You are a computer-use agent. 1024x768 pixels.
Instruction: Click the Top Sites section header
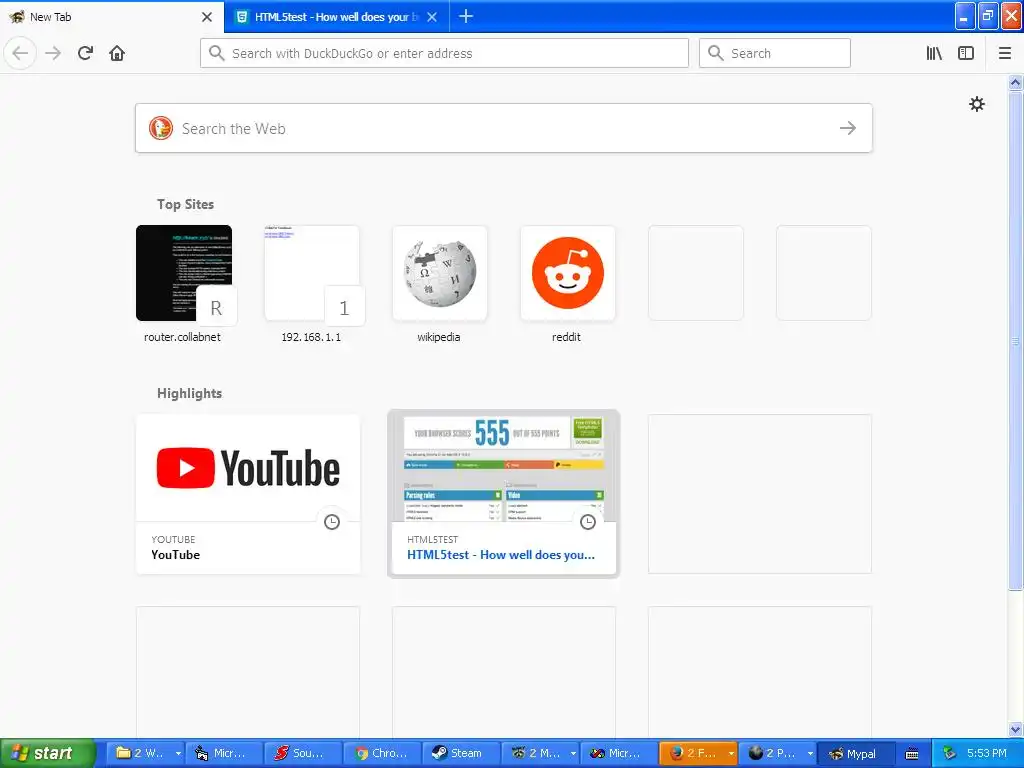point(185,204)
